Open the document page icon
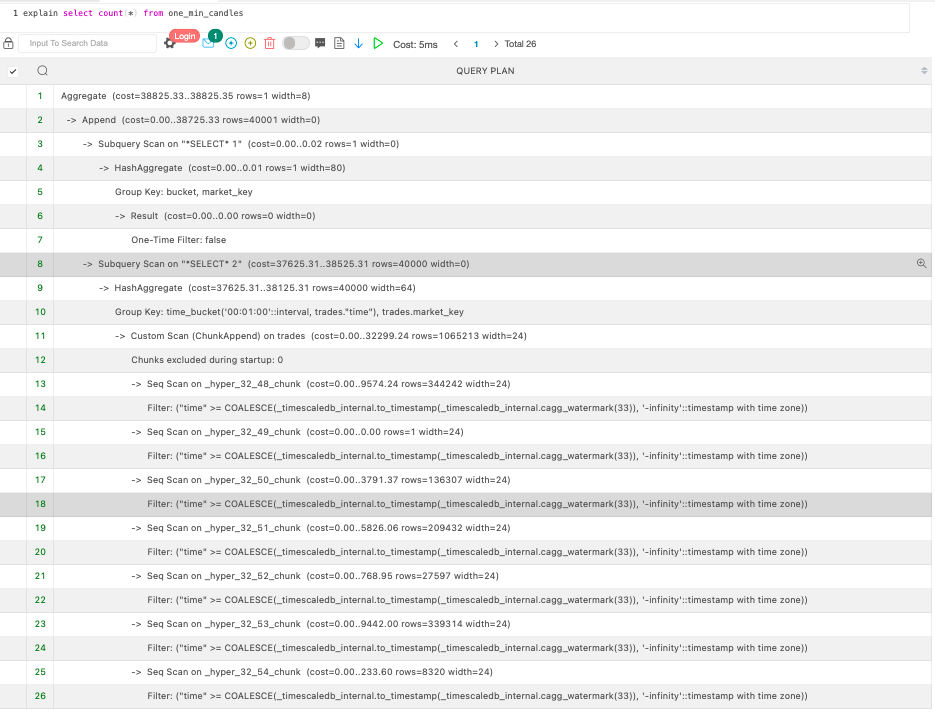The width and height of the screenshot is (935, 713). coord(339,44)
